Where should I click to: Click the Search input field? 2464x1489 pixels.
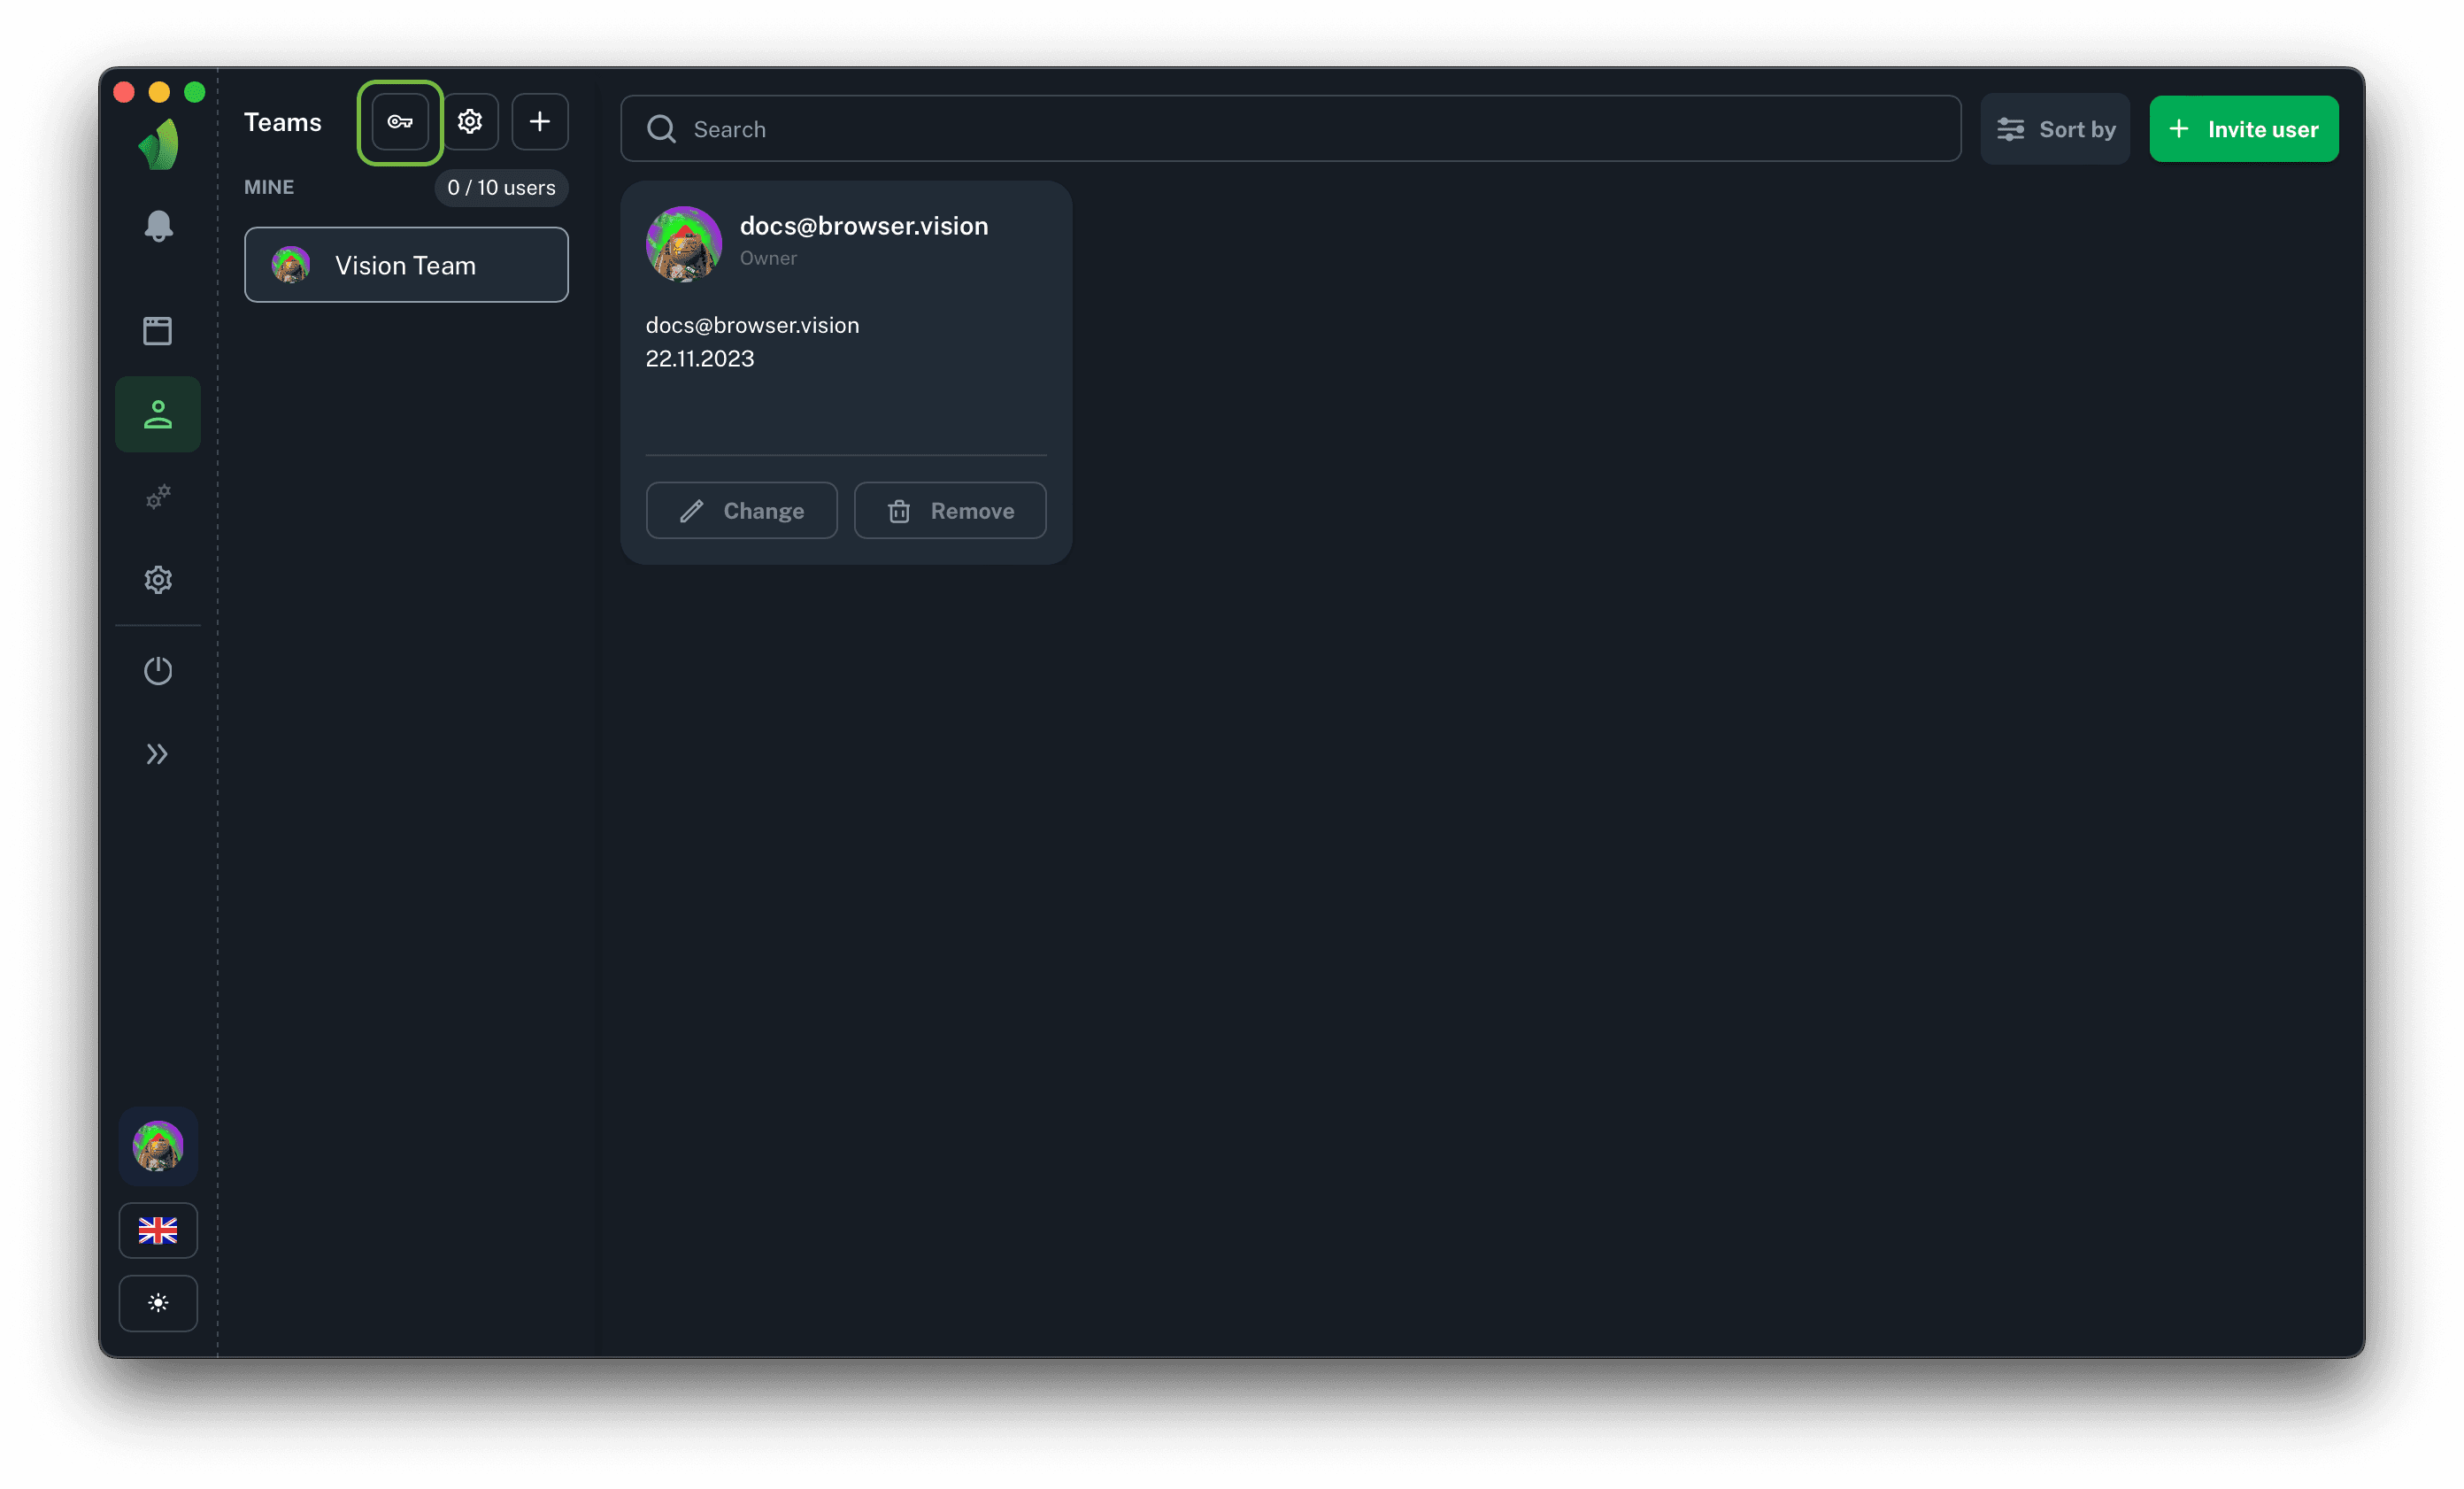(1290, 129)
